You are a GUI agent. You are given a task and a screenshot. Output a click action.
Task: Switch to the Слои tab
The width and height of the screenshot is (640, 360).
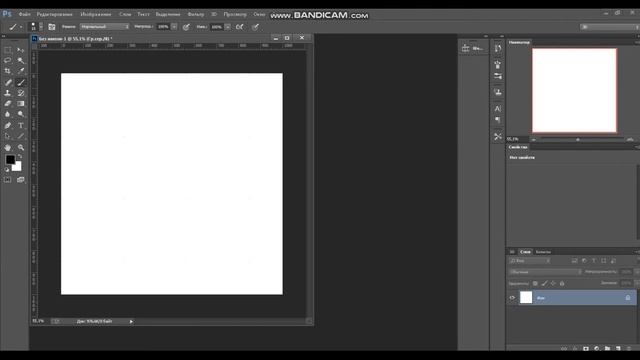tap(525, 252)
